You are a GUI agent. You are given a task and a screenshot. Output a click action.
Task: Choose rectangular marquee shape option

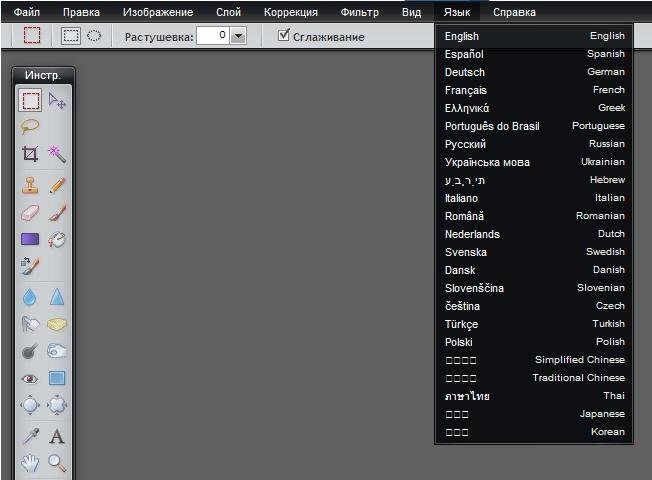(x=71, y=36)
